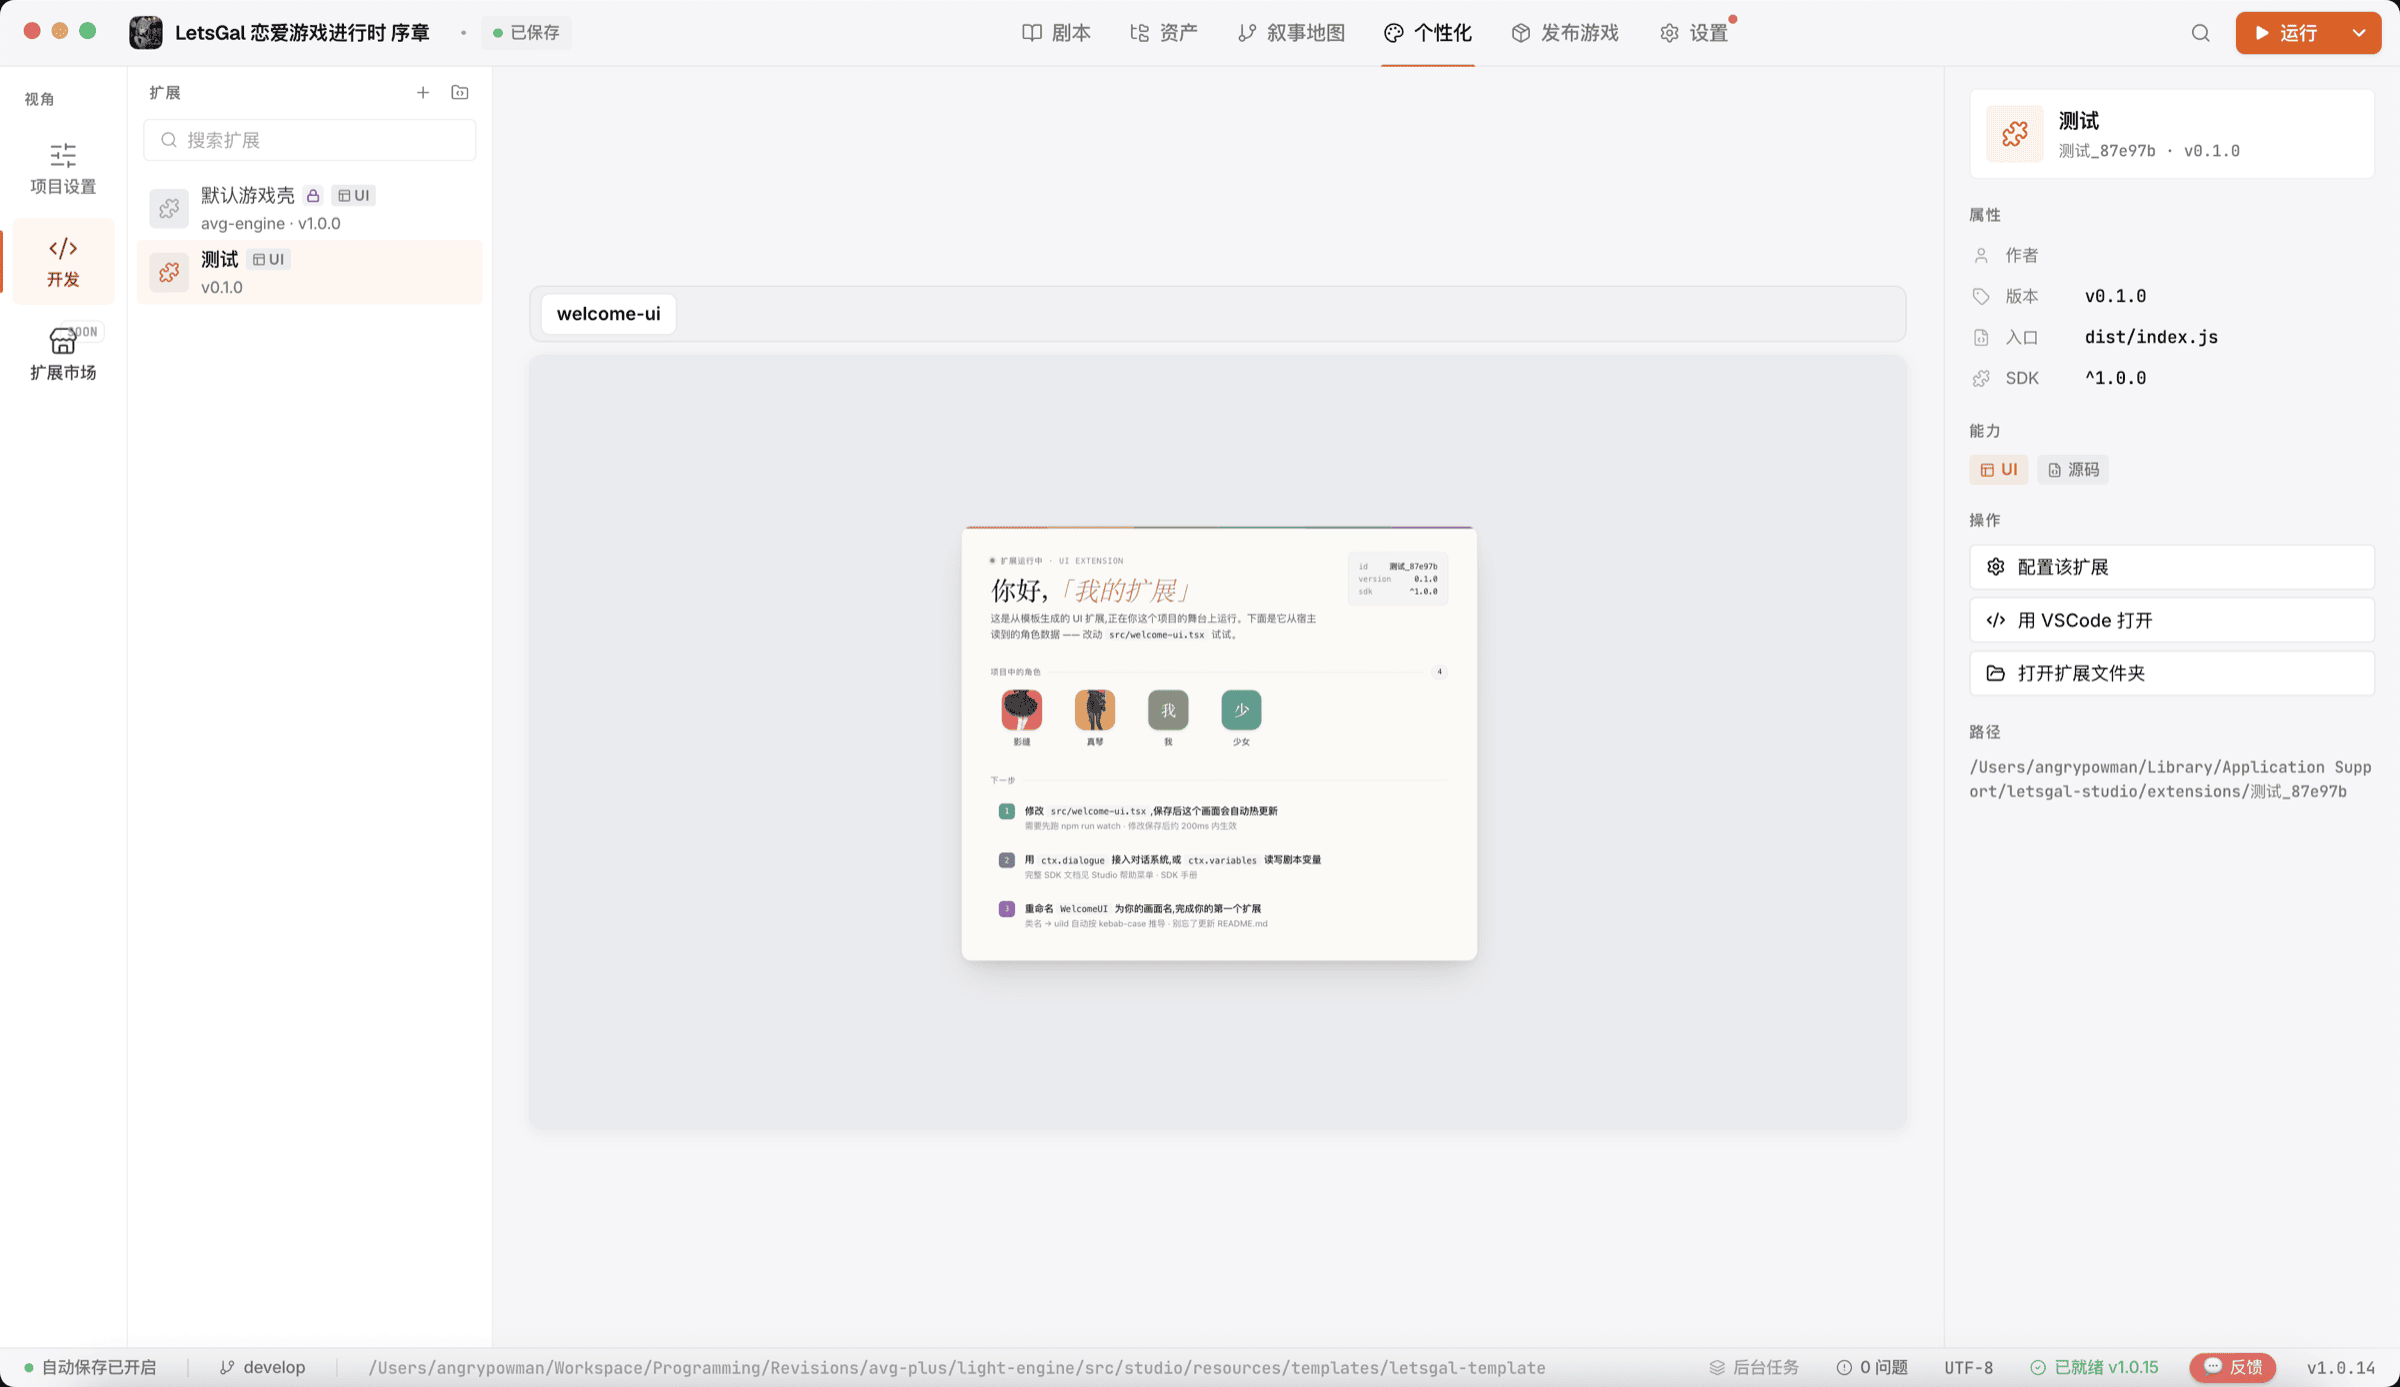The image size is (2400, 1387).
Task: Click the project path in status bar
Action: (x=957, y=1367)
